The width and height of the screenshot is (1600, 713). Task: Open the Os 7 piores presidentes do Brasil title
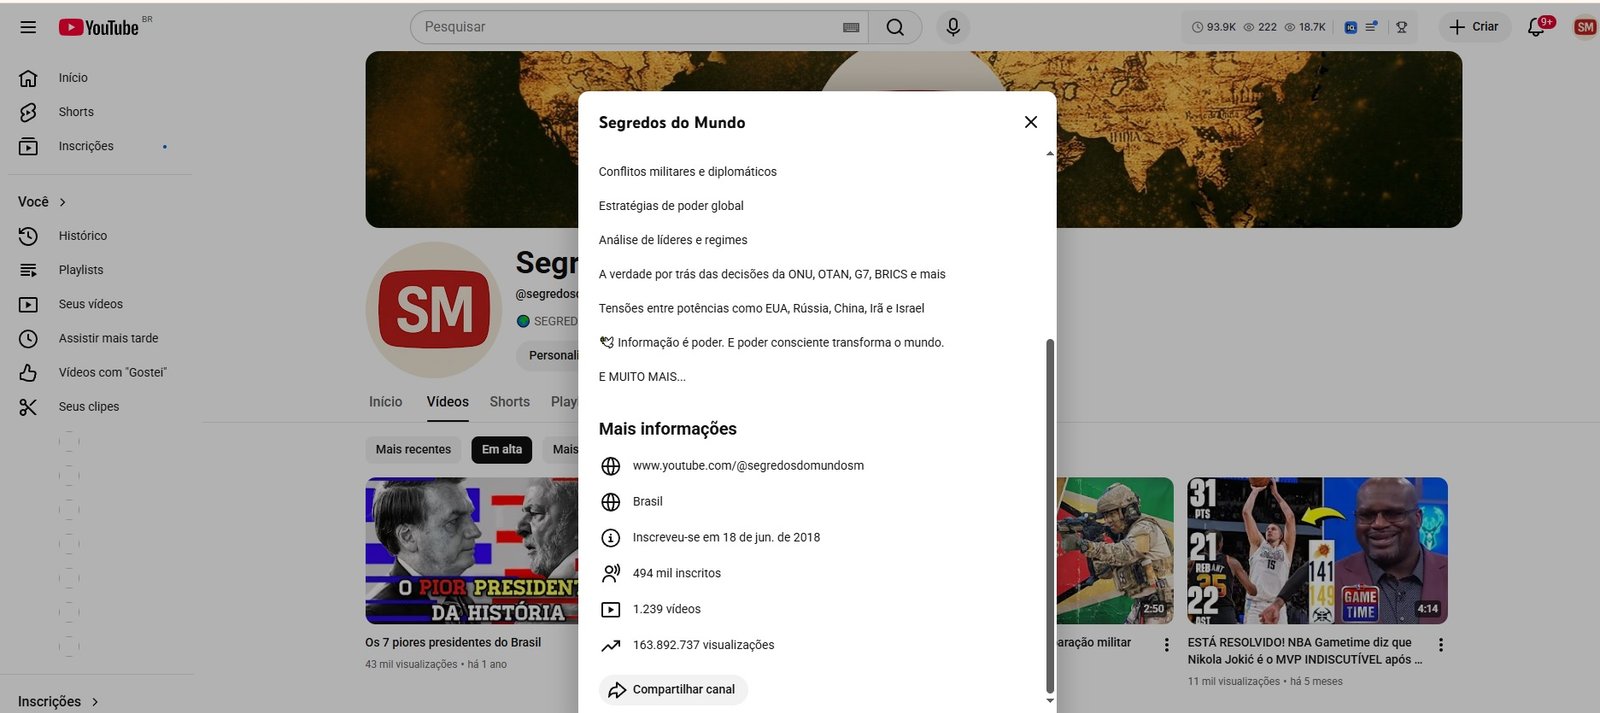click(453, 643)
